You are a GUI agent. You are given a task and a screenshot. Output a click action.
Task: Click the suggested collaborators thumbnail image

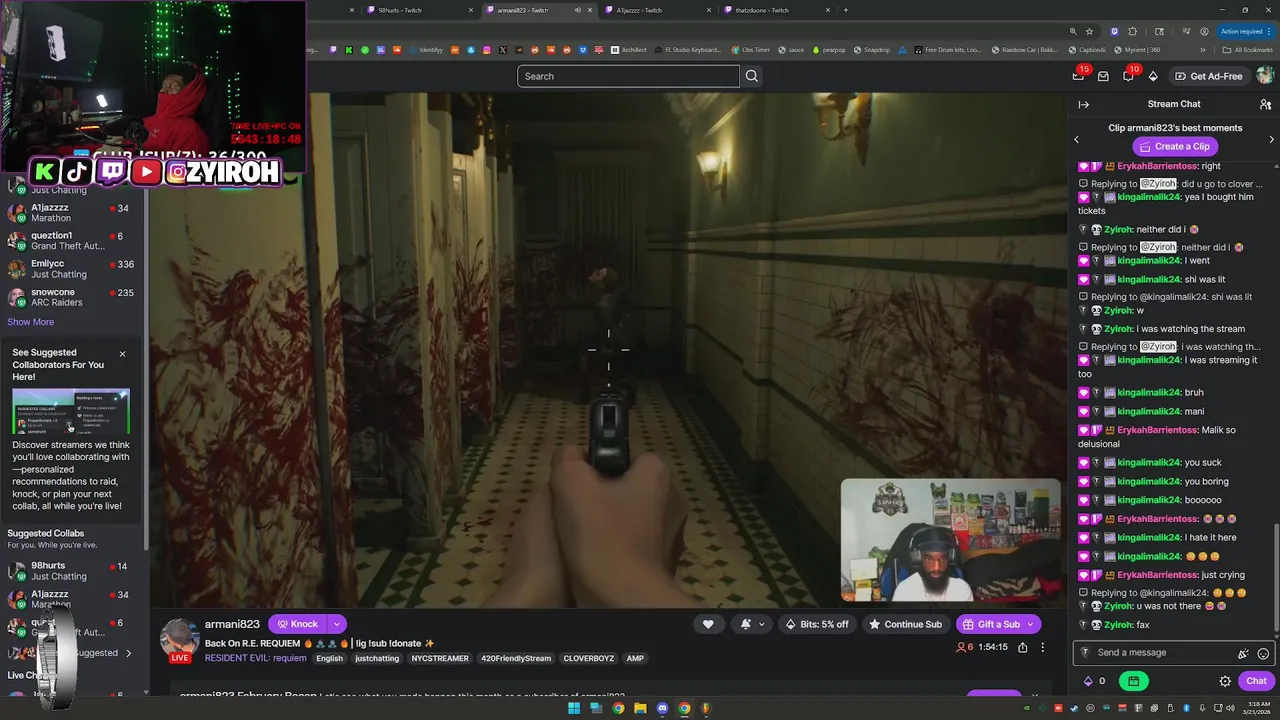pyautogui.click(x=70, y=411)
